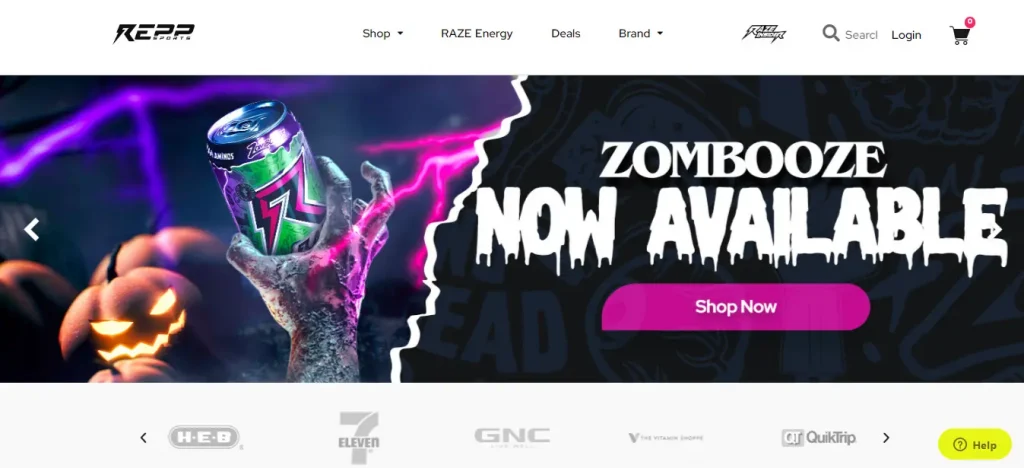Viewport: 1024px width, 468px height.
Task: Show previous hero banner slide
Action: click(31, 229)
